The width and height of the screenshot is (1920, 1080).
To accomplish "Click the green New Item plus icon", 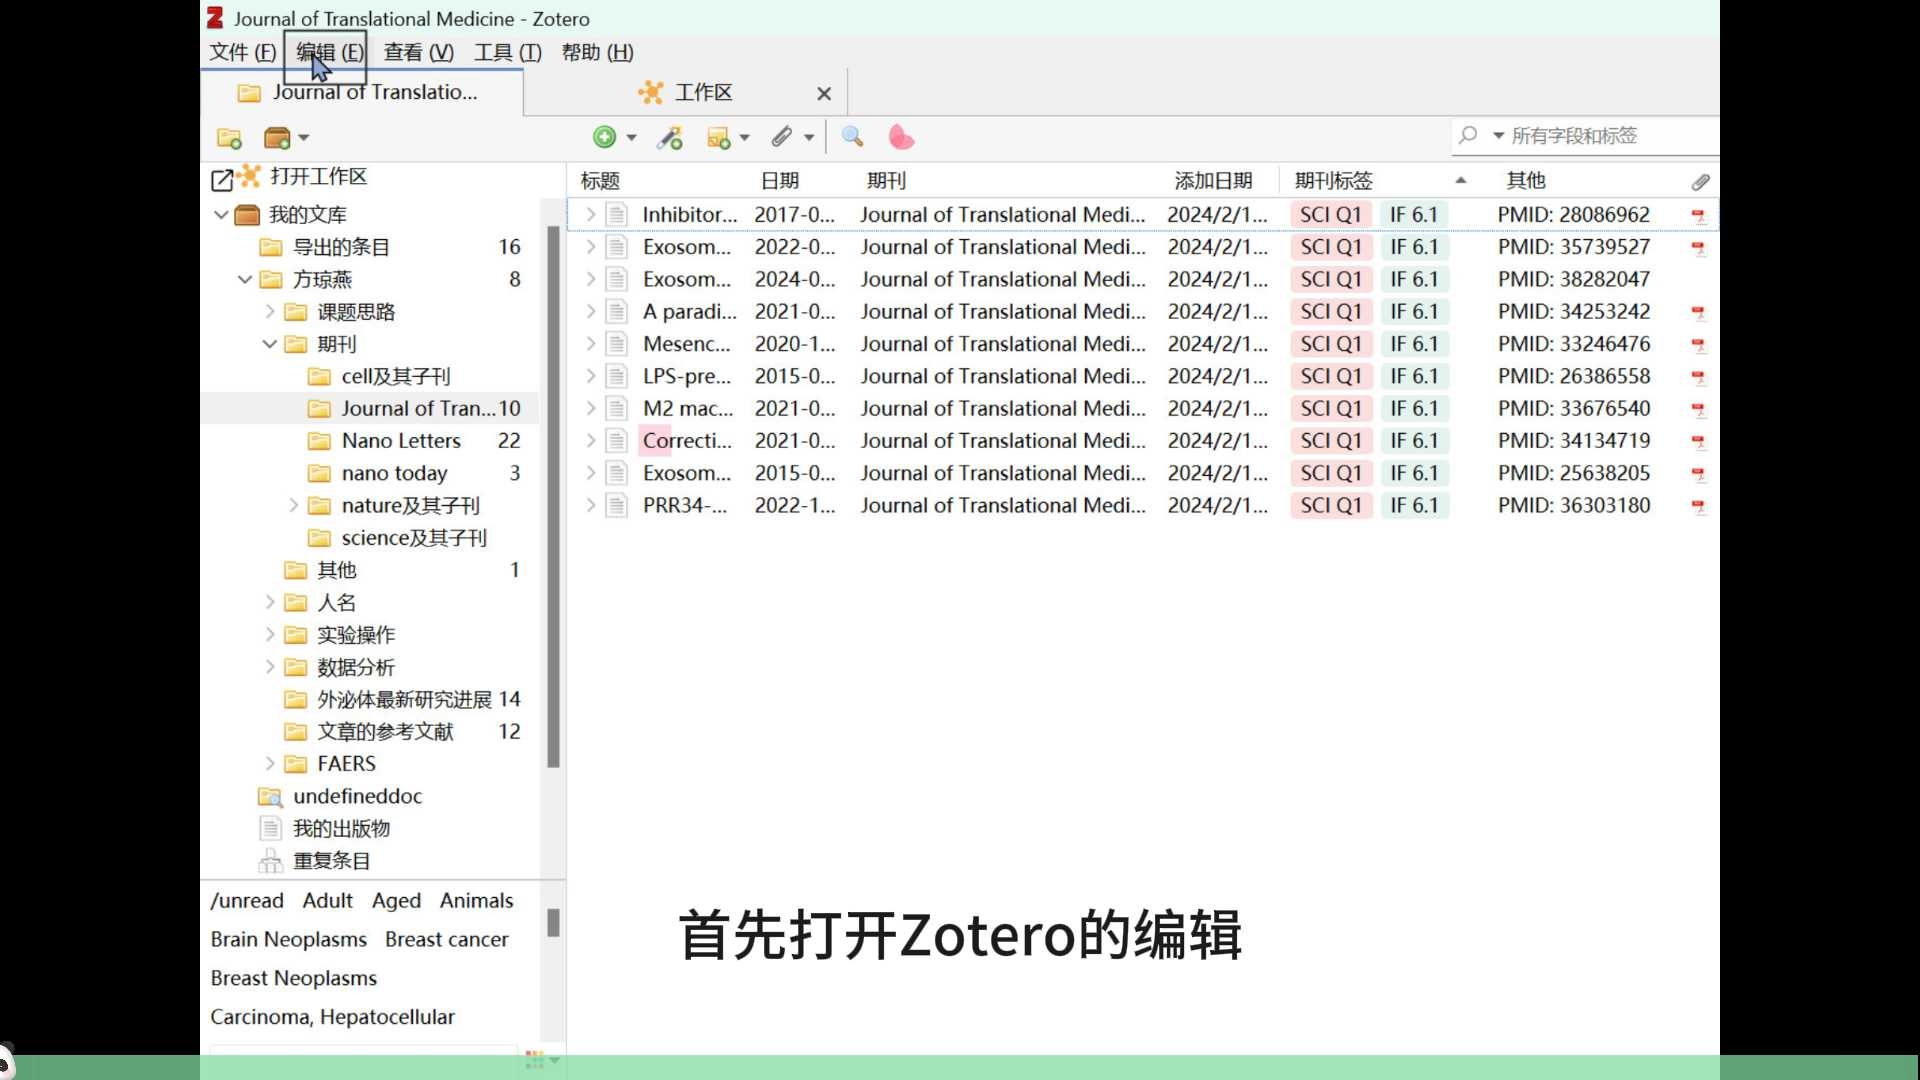I will 604,137.
